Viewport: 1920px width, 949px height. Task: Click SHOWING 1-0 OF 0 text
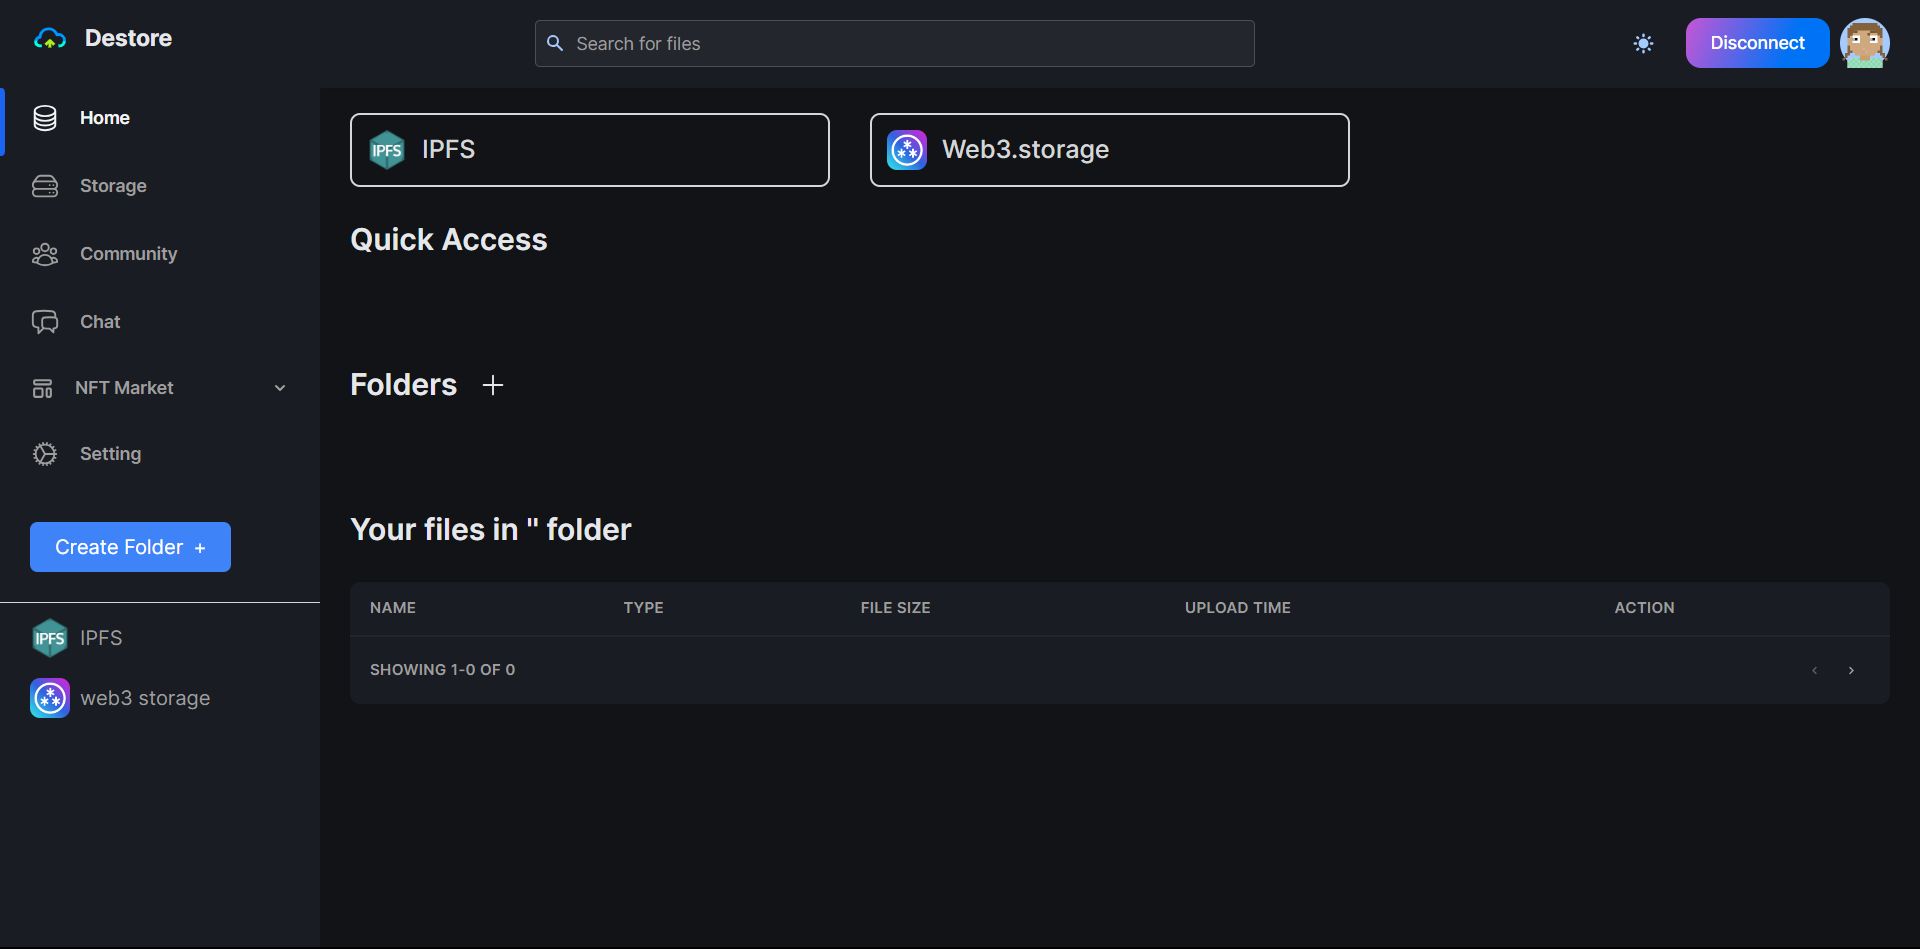pos(443,670)
